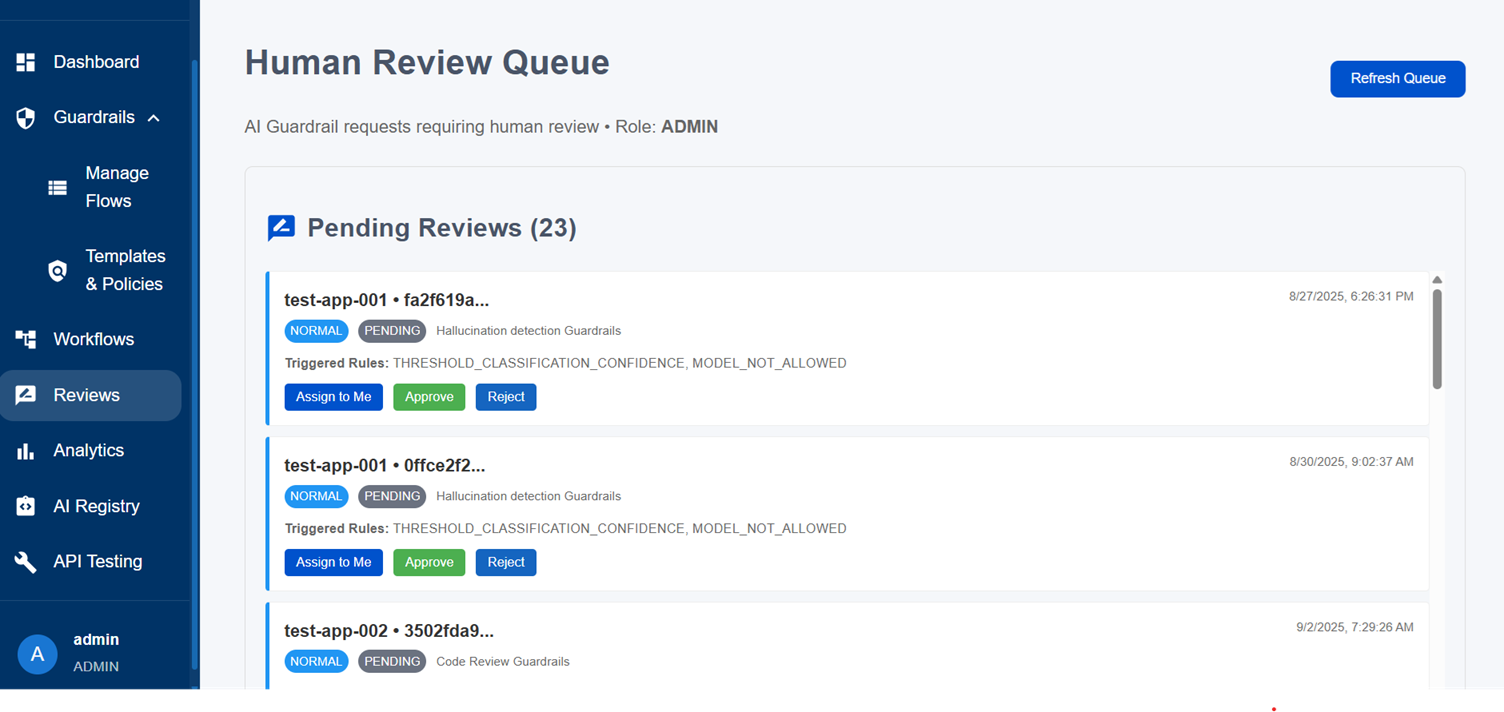The image size is (1504, 712).
Task: Open the Workflows page from the sidebar
Action: (x=94, y=339)
